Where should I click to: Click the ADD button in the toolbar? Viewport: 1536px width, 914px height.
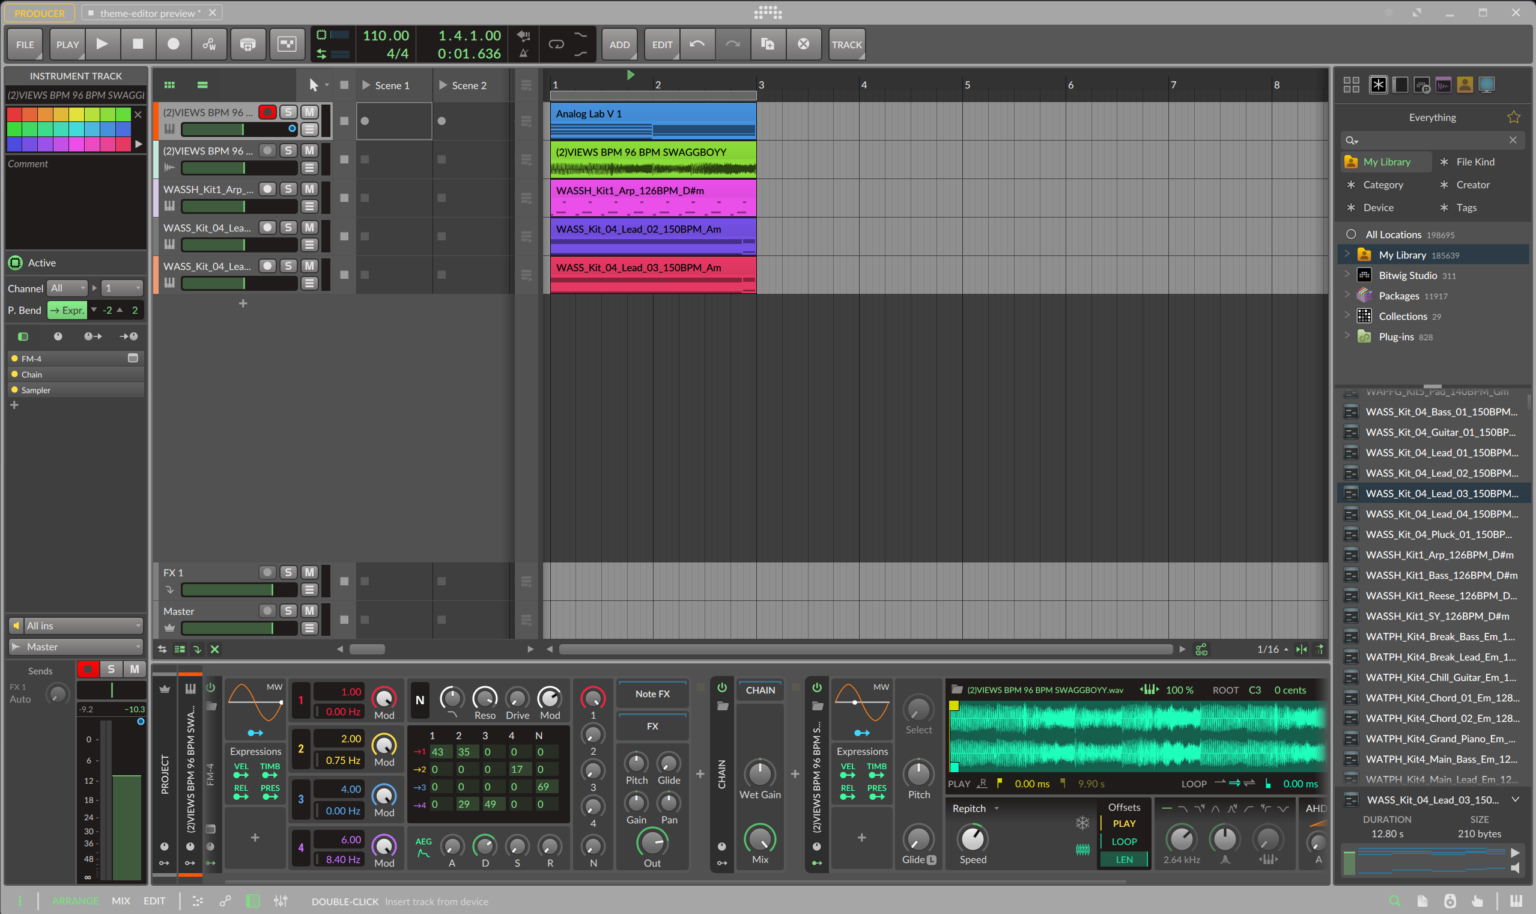tap(619, 44)
